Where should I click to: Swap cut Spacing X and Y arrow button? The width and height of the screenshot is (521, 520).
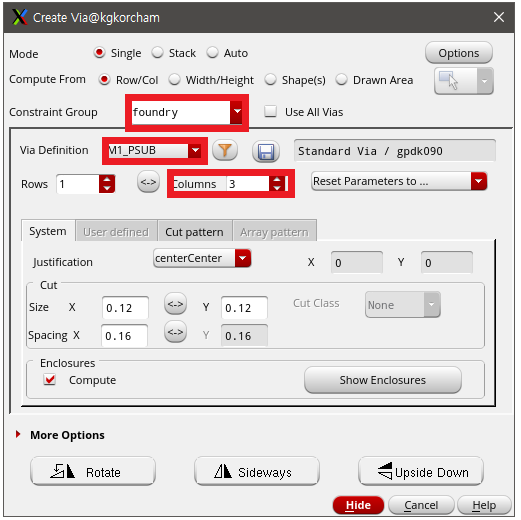[x=175, y=332]
